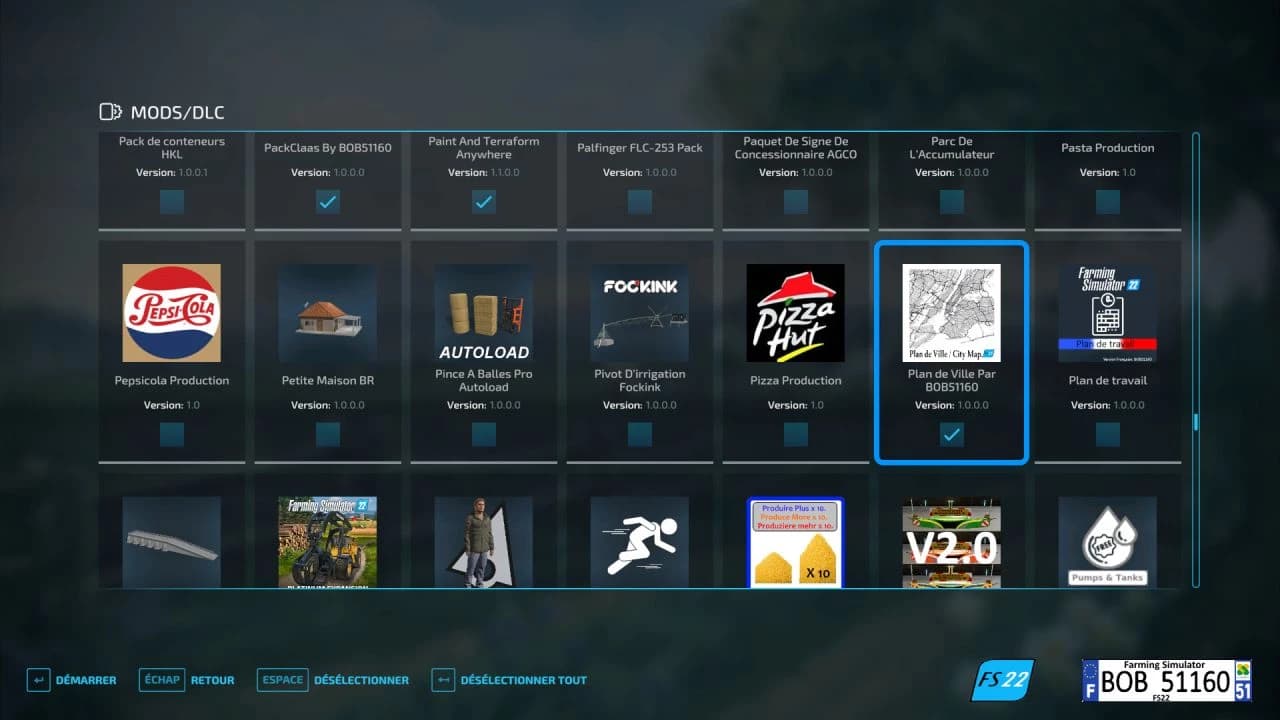Click the Plan de travail calendar thumbnail
This screenshot has width=1280, height=720.
pos(1107,313)
